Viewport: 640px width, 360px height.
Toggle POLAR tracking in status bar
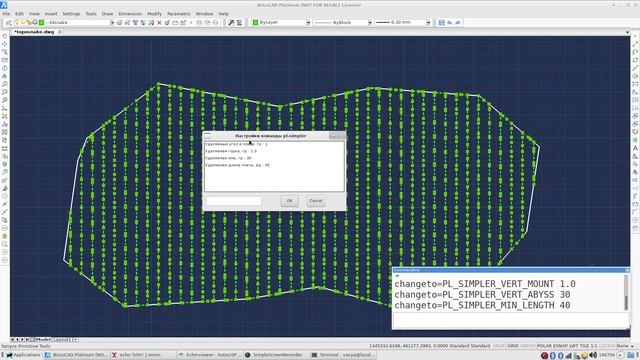[x=544, y=346]
